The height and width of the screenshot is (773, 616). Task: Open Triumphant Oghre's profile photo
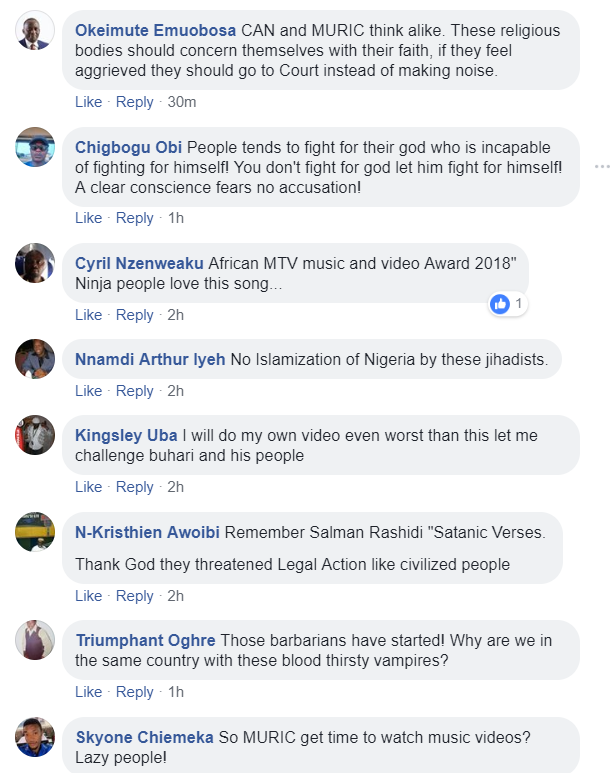pyautogui.click(x=35, y=640)
